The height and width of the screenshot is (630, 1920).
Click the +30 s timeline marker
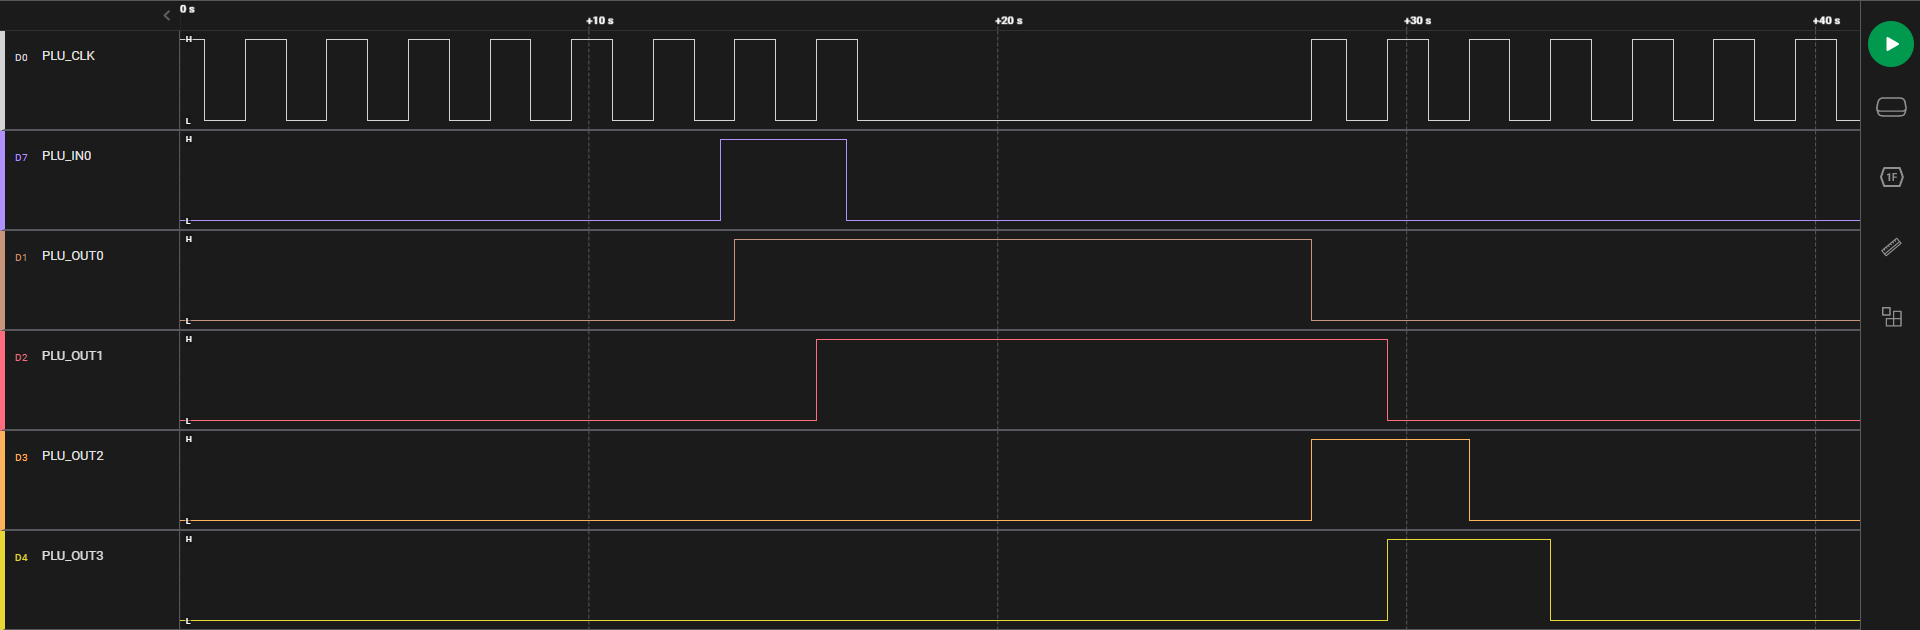pyautogui.click(x=1417, y=20)
